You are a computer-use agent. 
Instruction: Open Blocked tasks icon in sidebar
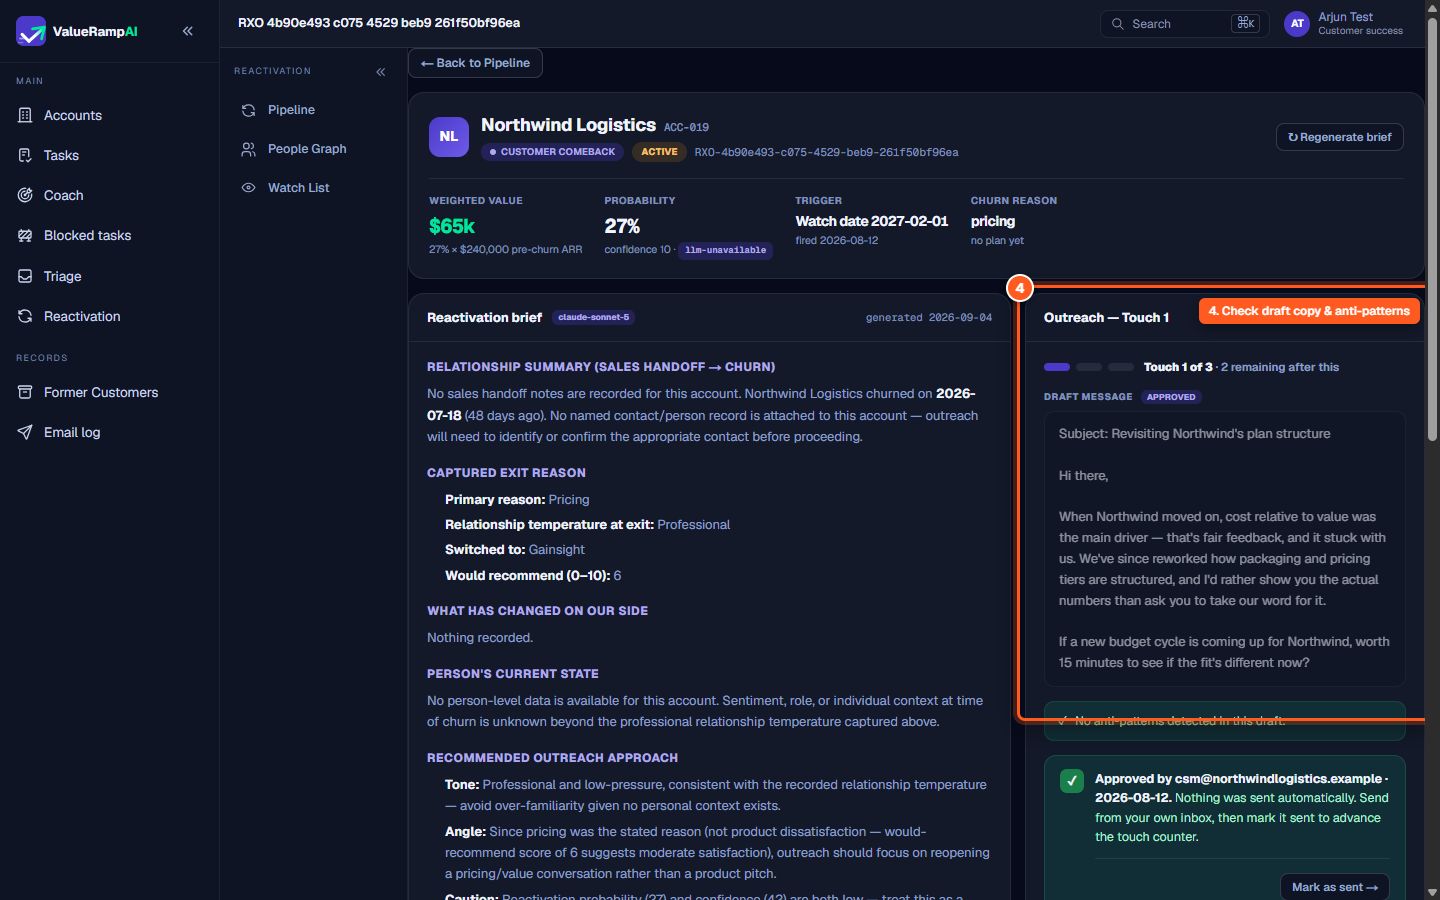25,236
